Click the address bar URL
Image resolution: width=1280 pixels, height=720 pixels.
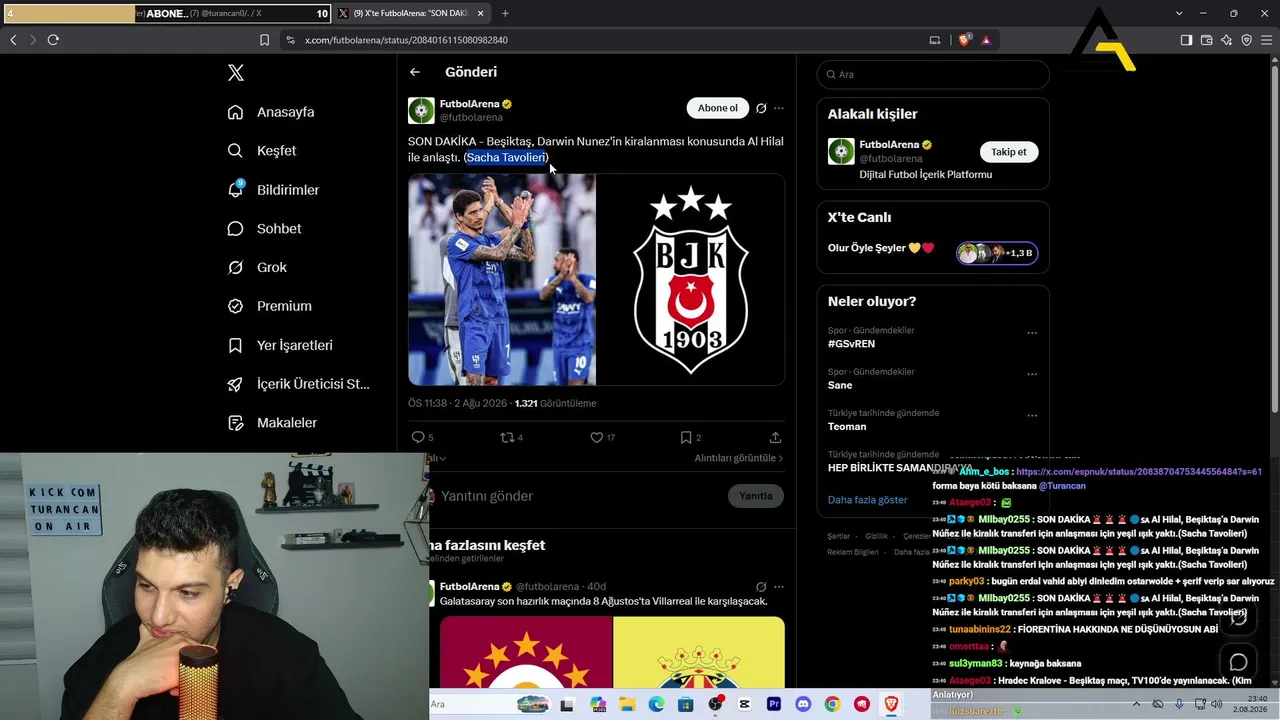point(406,40)
